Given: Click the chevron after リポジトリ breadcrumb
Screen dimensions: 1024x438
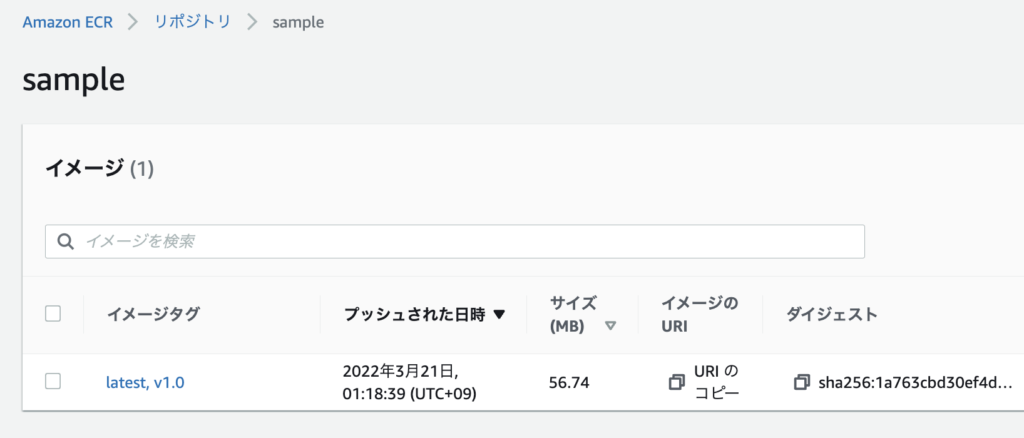Looking at the screenshot, I should tap(251, 21).
